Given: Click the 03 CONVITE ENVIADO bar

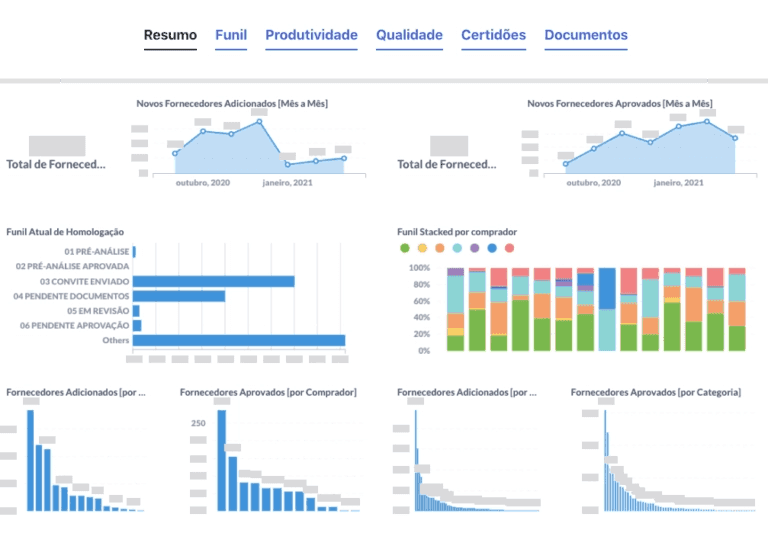Looking at the screenshot, I should (x=214, y=282).
